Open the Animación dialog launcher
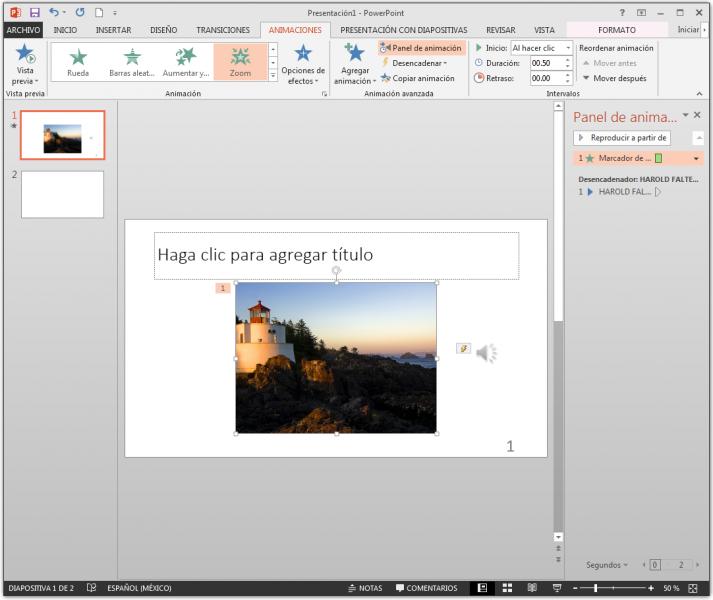713x600 pixels. (324, 94)
